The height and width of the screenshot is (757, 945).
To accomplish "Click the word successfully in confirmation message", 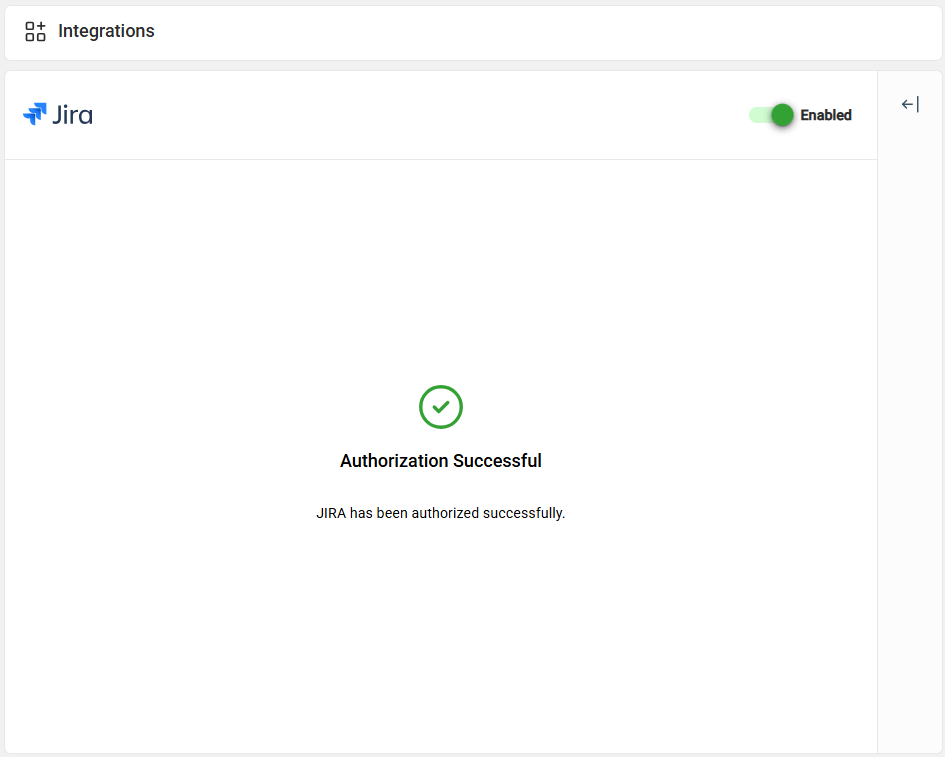I will [524, 513].
